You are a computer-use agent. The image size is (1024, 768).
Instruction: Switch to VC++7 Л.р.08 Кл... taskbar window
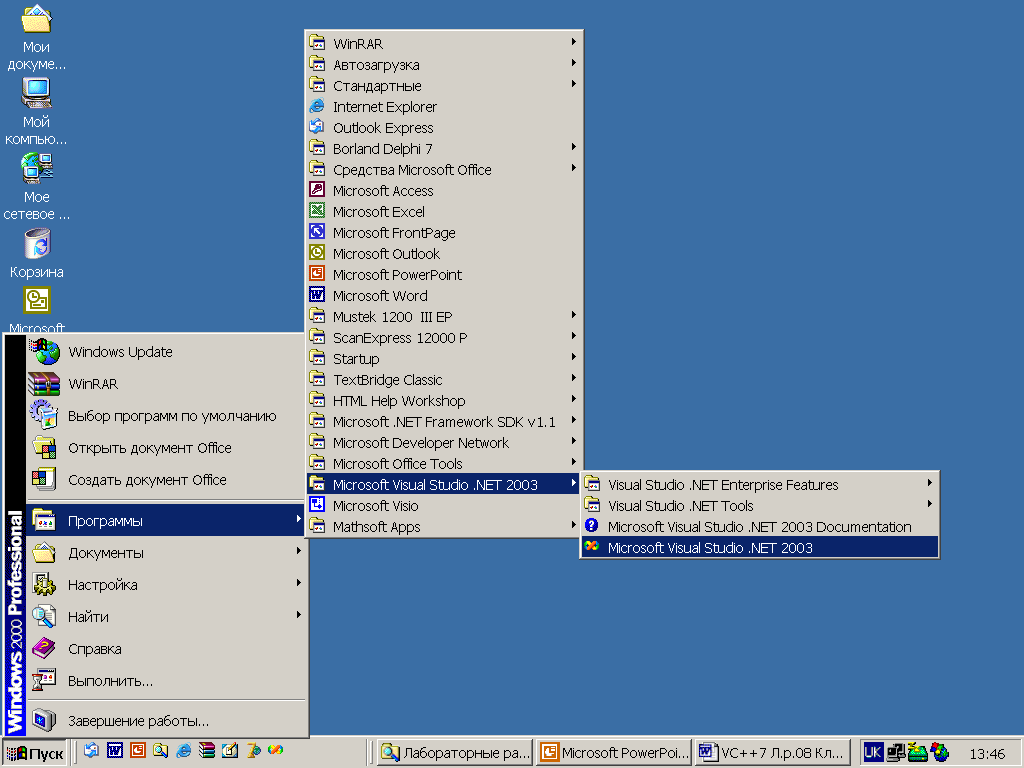pos(773,753)
